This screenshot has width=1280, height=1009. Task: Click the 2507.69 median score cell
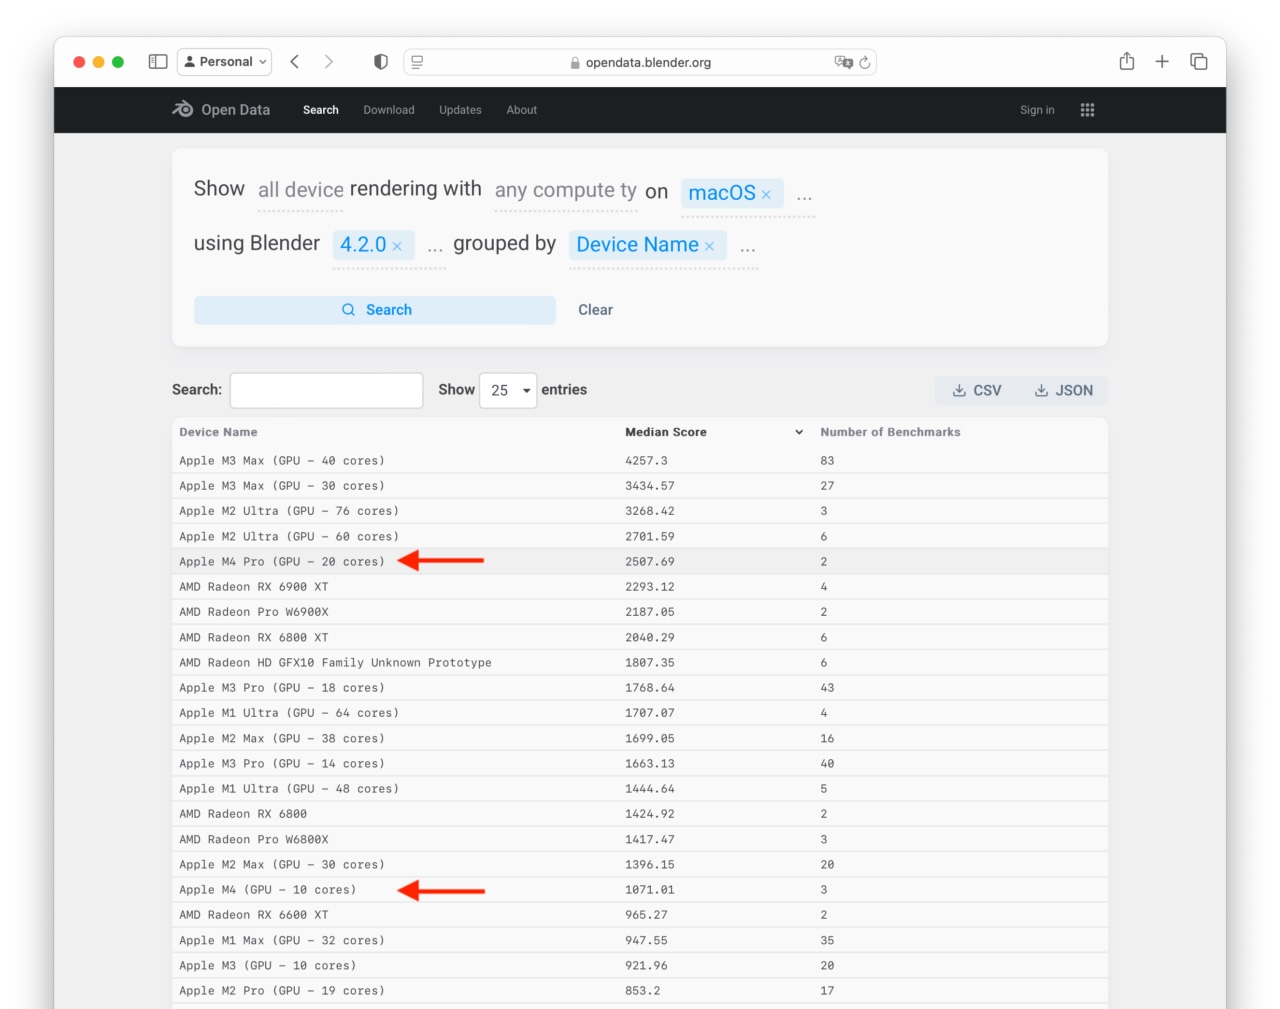click(x=650, y=562)
